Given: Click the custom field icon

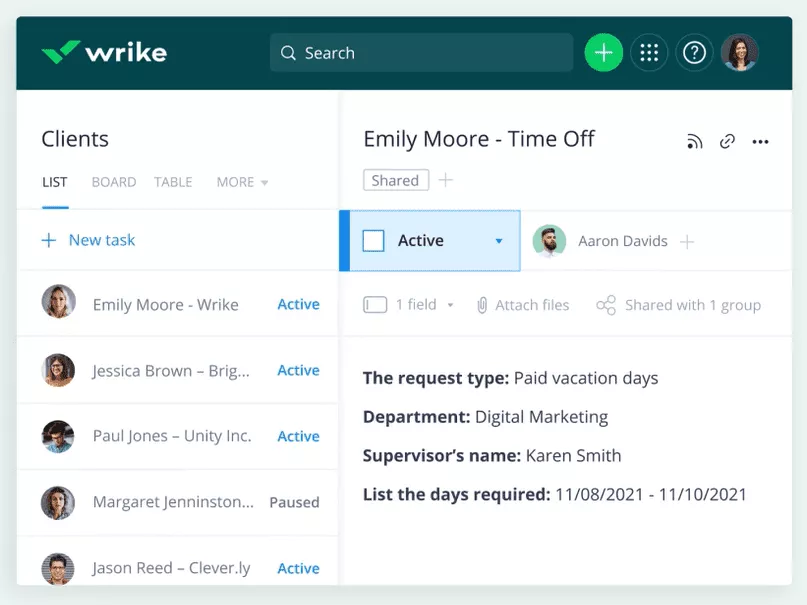Looking at the screenshot, I should pos(375,305).
